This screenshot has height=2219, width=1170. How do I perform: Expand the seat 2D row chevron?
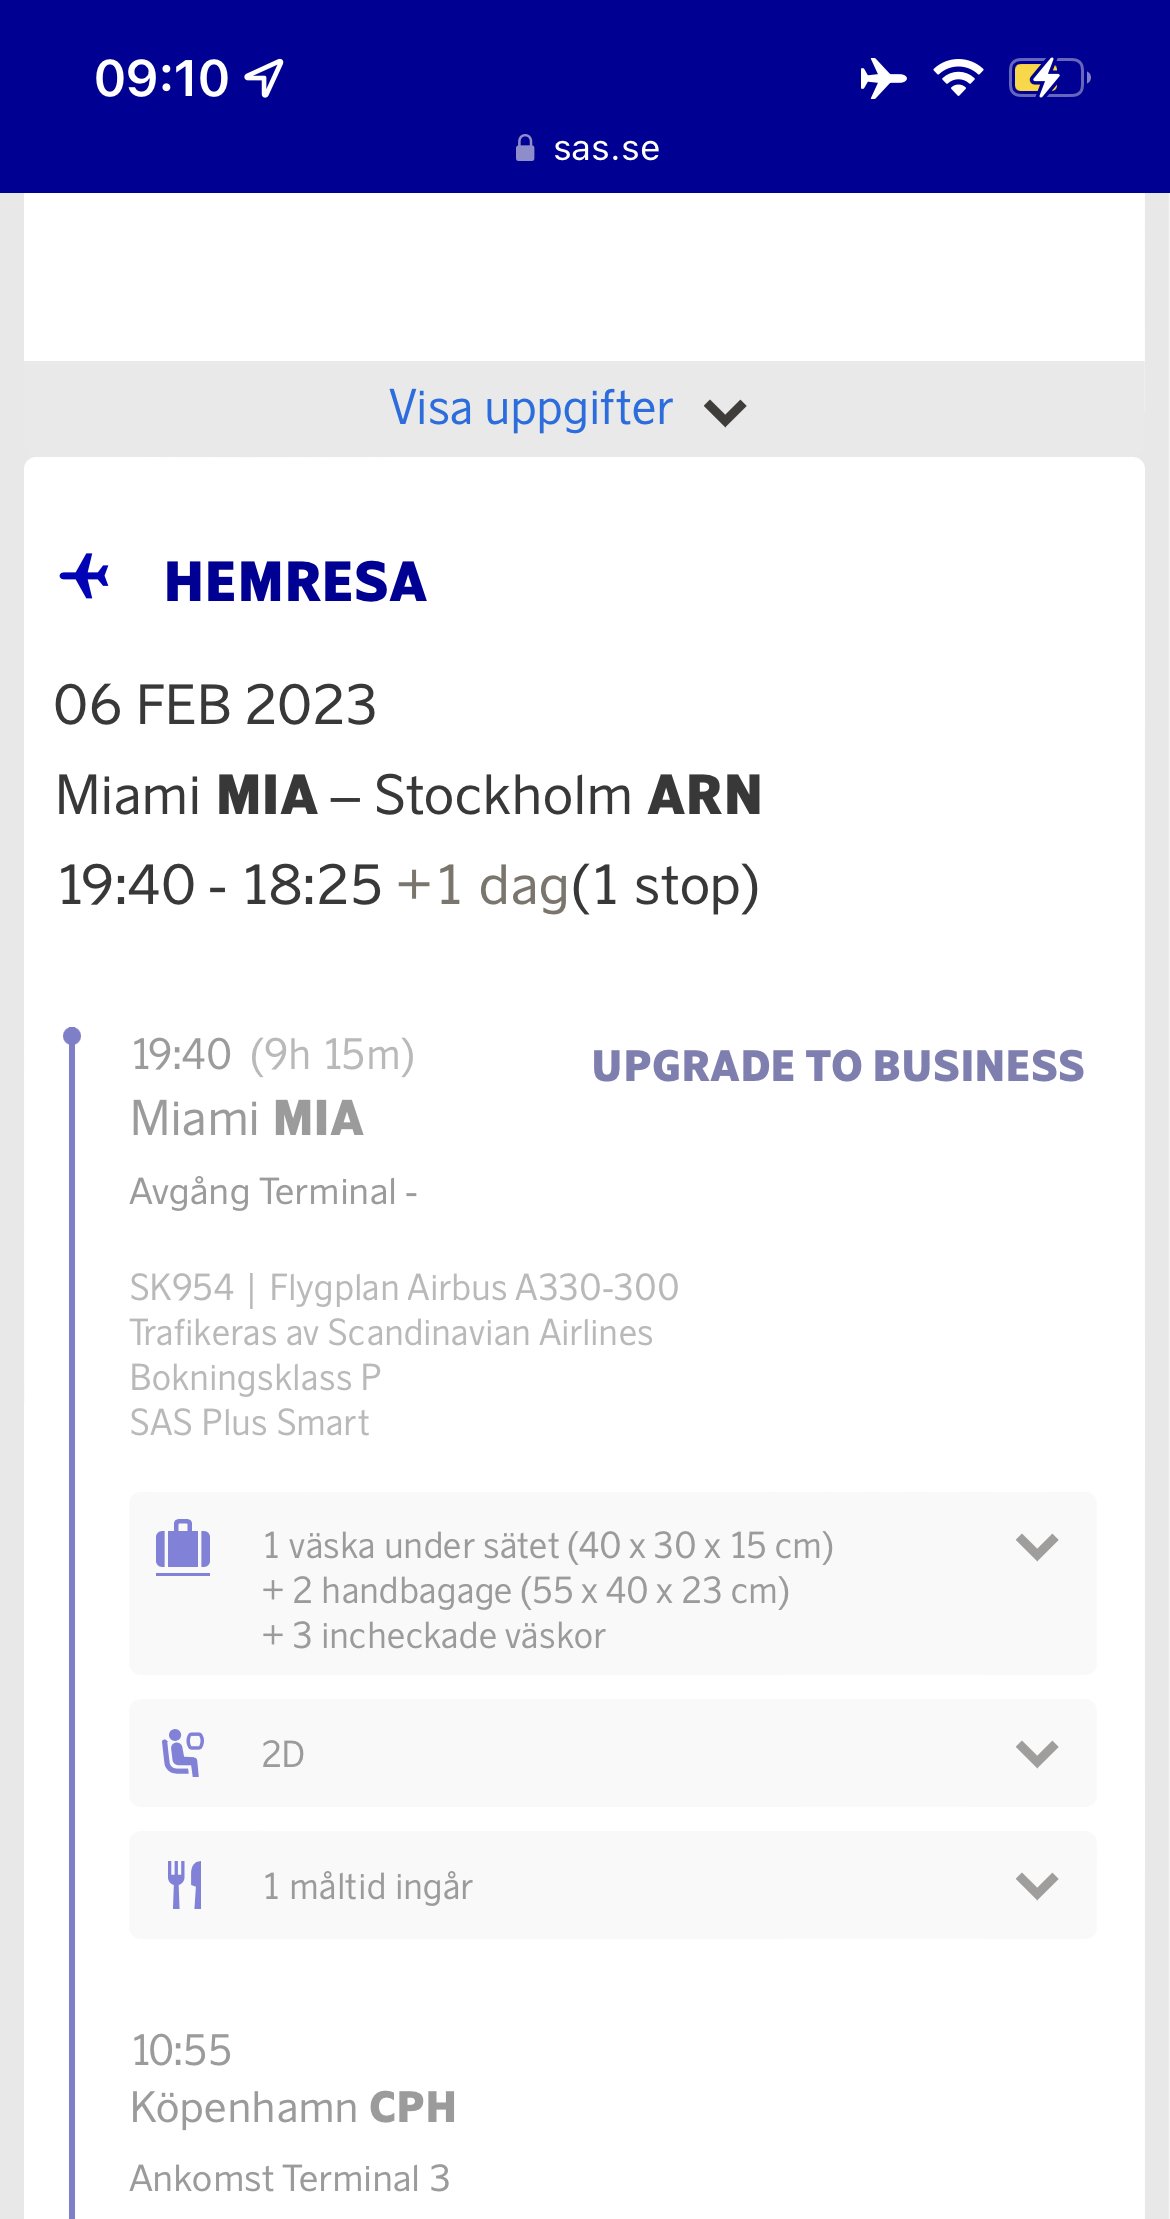point(1036,1753)
